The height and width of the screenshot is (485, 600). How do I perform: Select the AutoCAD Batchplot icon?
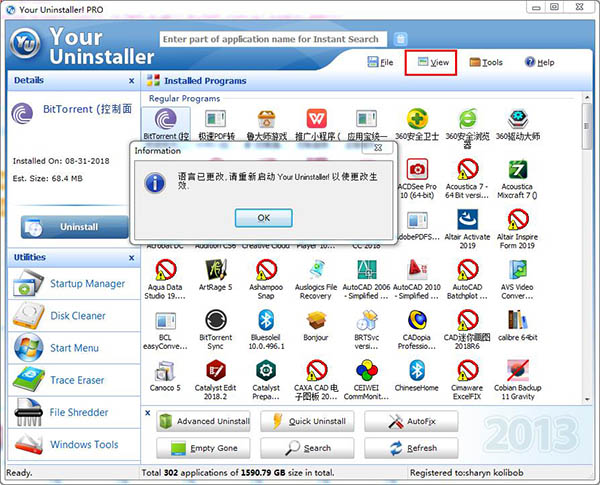pyautogui.click(x=467, y=269)
